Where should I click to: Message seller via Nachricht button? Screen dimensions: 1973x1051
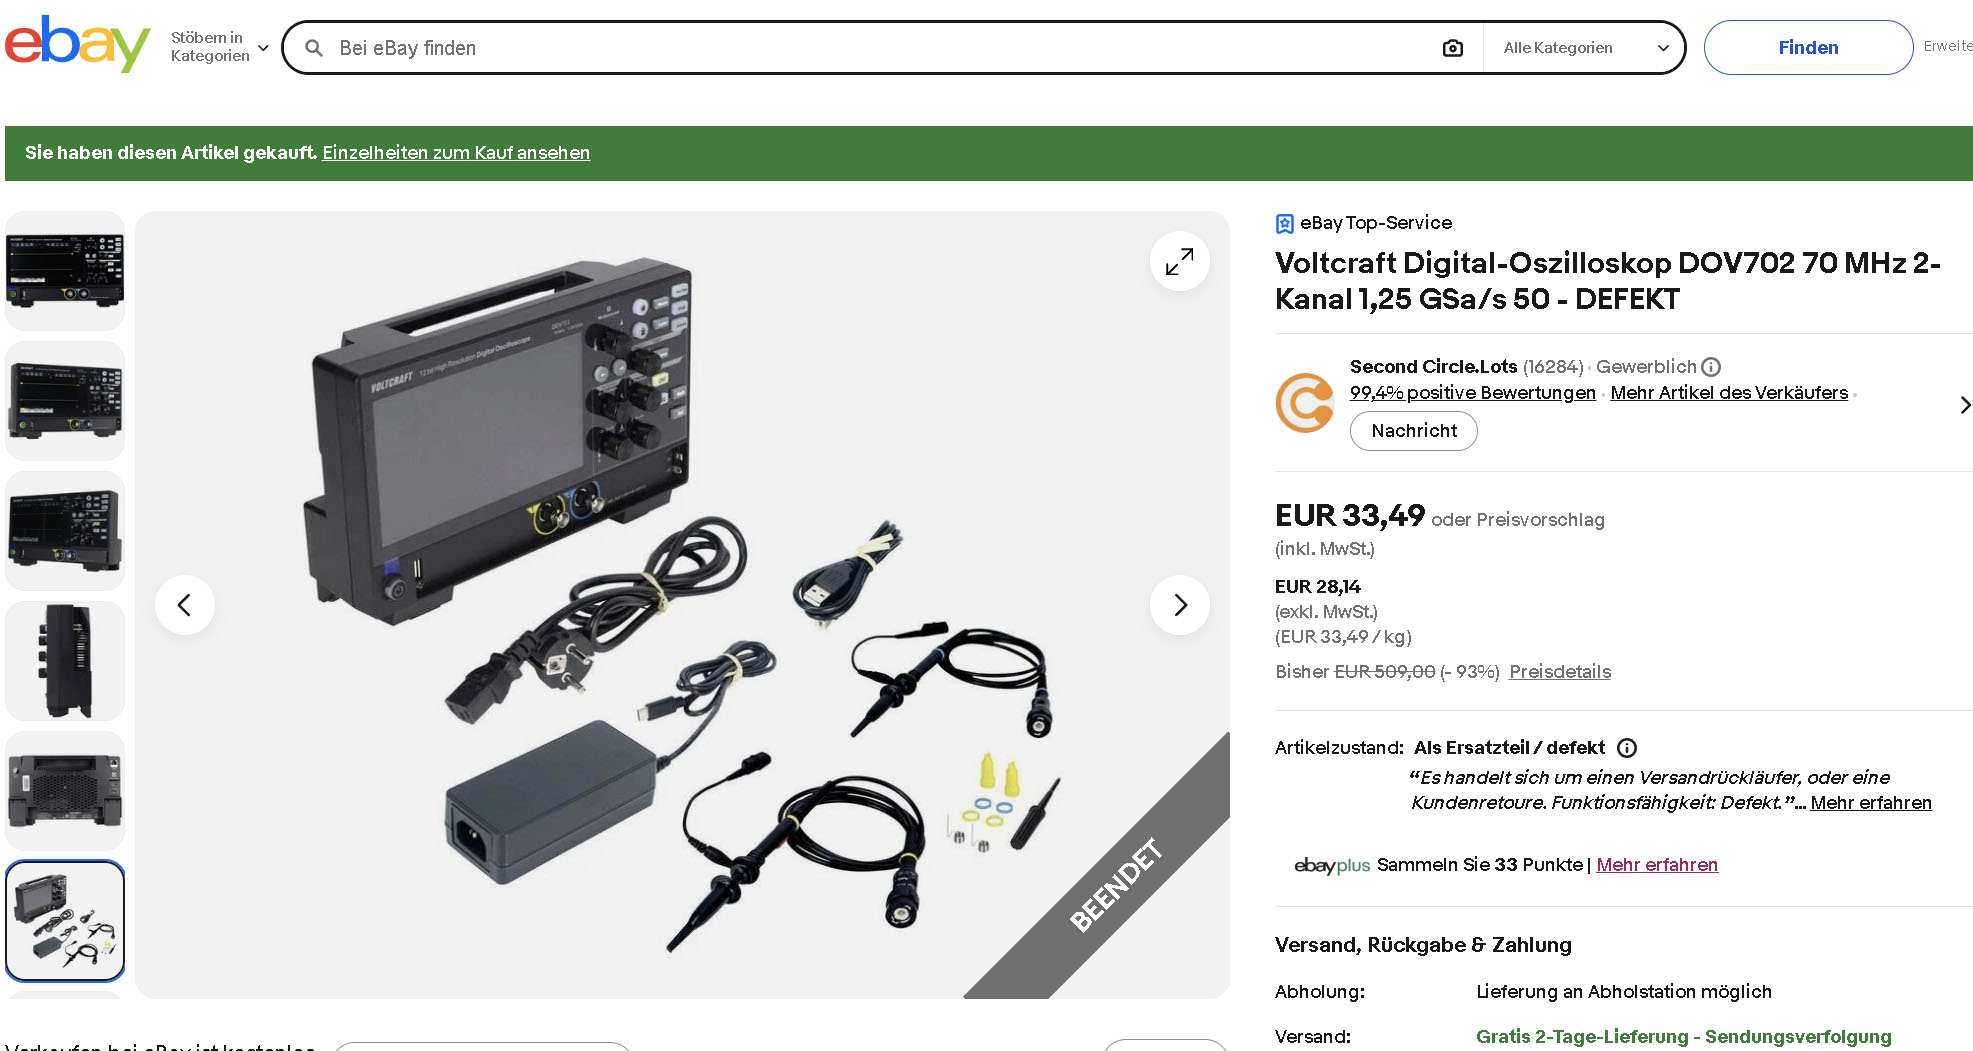coord(1413,431)
